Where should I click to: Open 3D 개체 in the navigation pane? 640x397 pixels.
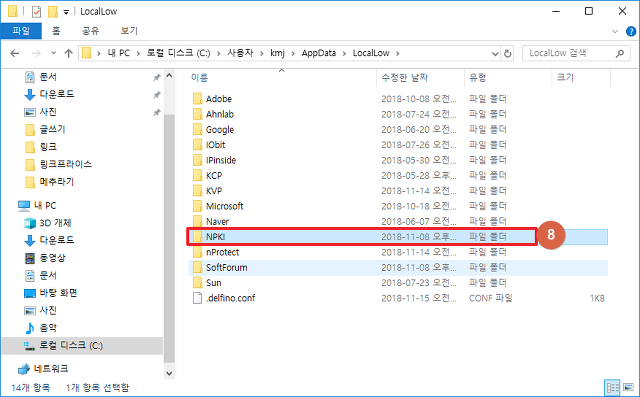[48, 223]
